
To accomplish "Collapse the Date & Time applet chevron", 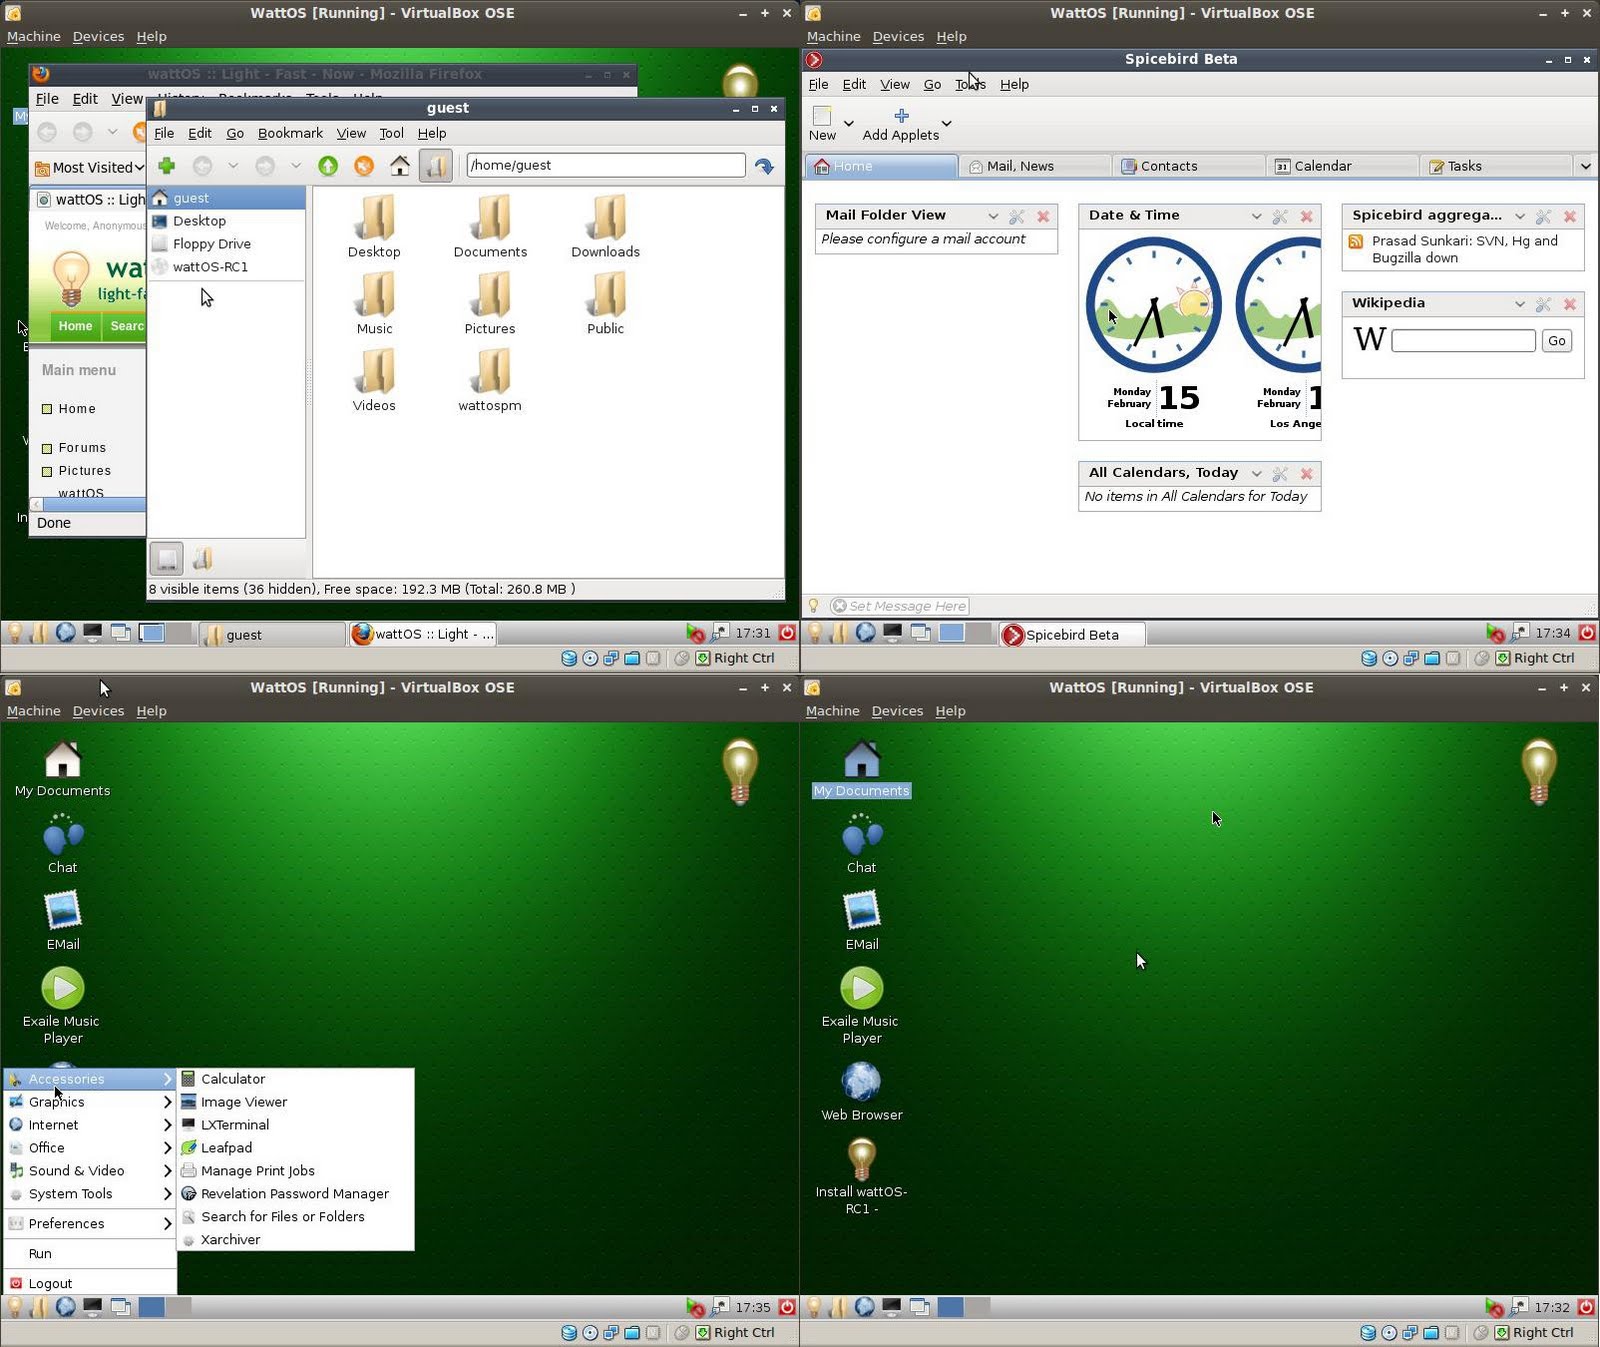I will tap(1257, 216).
